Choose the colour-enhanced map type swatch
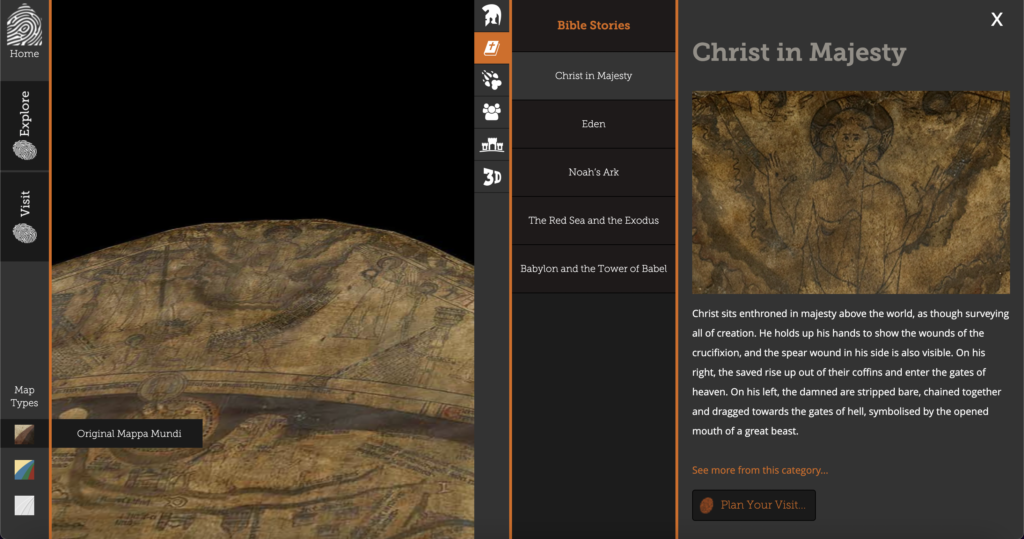 pyautogui.click(x=24, y=470)
